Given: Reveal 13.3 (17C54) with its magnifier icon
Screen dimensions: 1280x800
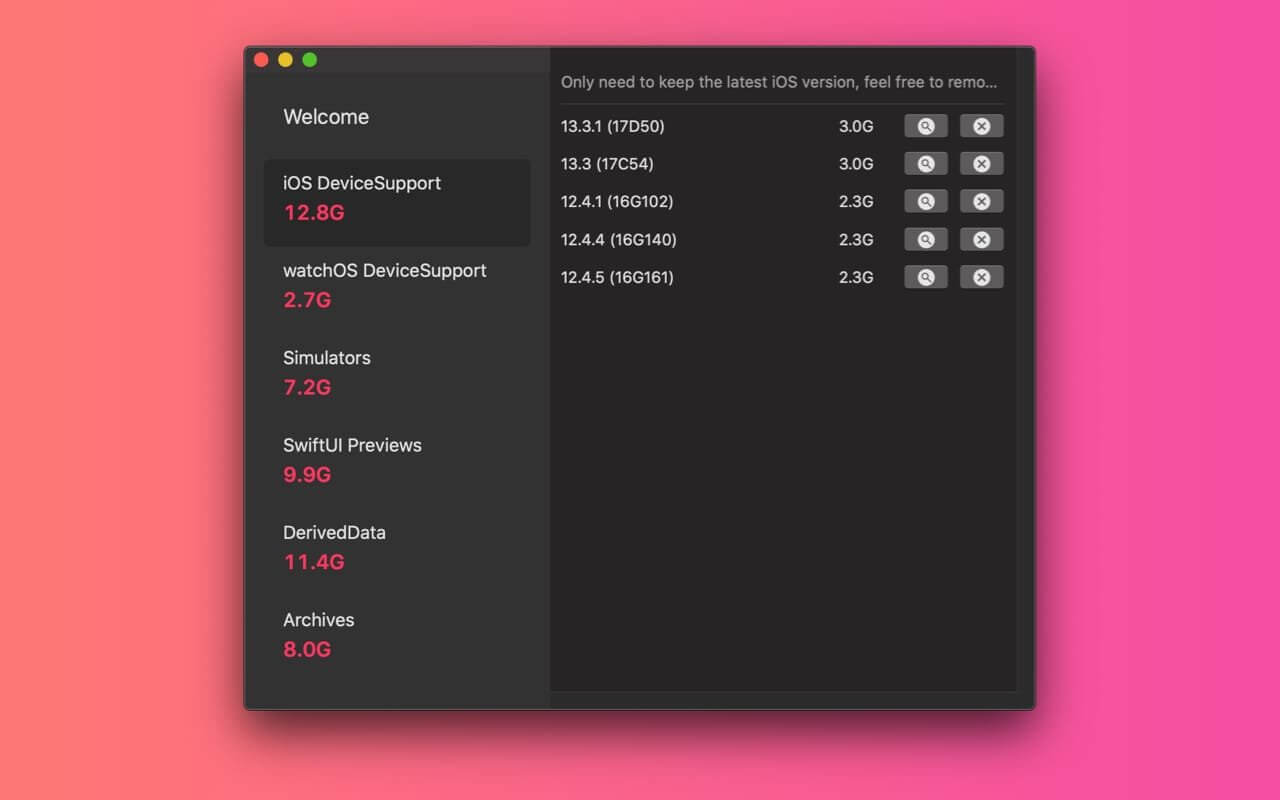Looking at the screenshot, I should pyautogui.click(x=926, y=164).
